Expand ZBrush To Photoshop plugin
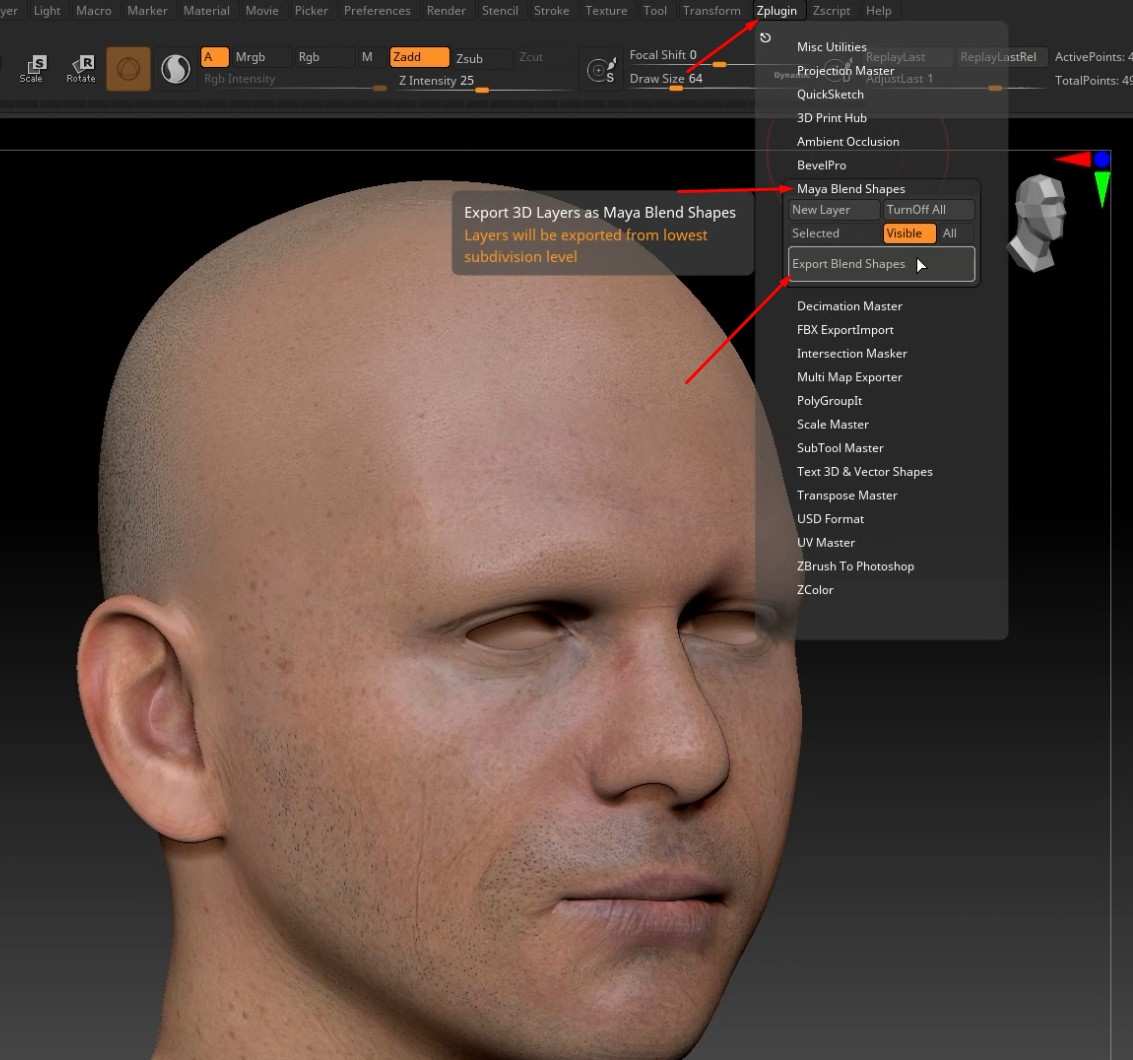The width and height of the screenshot is (1133, 1060). click(855, 566)
